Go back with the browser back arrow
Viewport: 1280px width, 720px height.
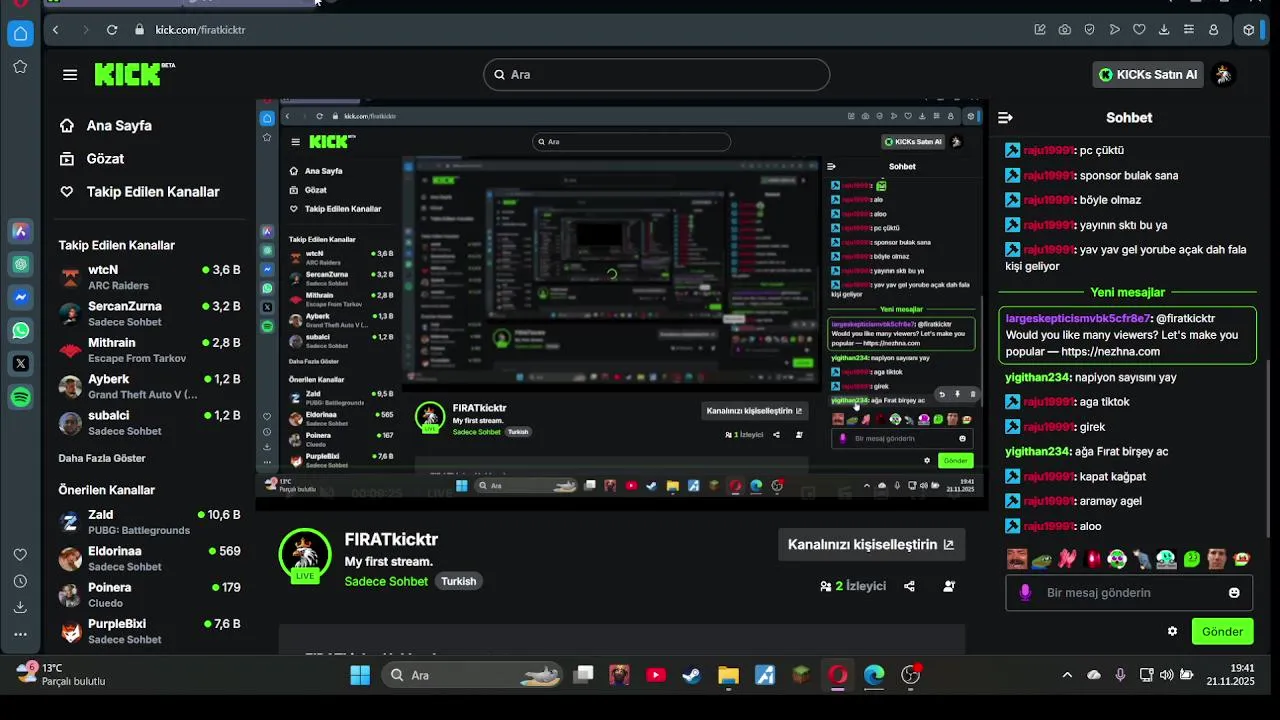55,30
